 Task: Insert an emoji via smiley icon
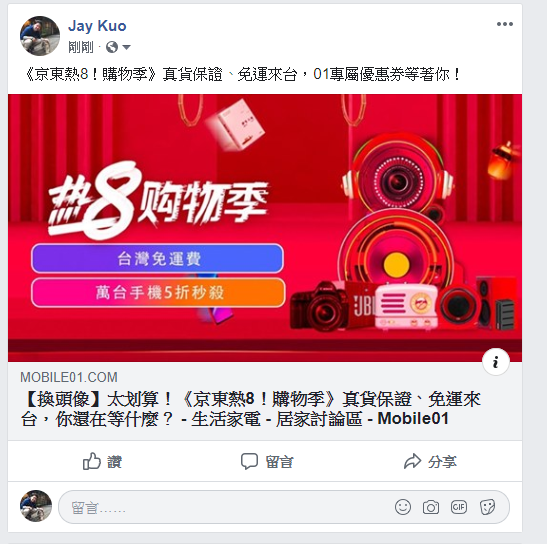[403, 507]
